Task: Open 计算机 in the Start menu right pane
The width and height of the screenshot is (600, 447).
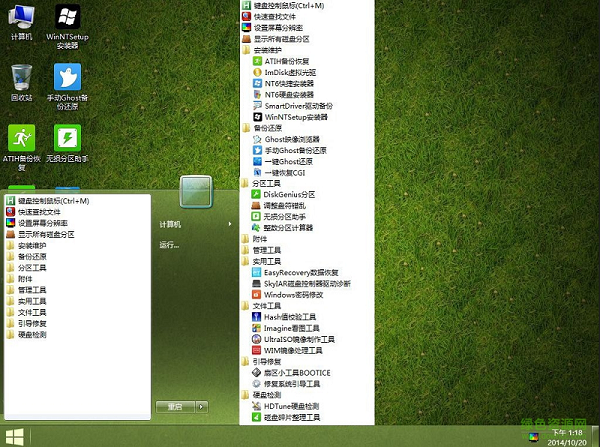Action: (x=196, y=224)
